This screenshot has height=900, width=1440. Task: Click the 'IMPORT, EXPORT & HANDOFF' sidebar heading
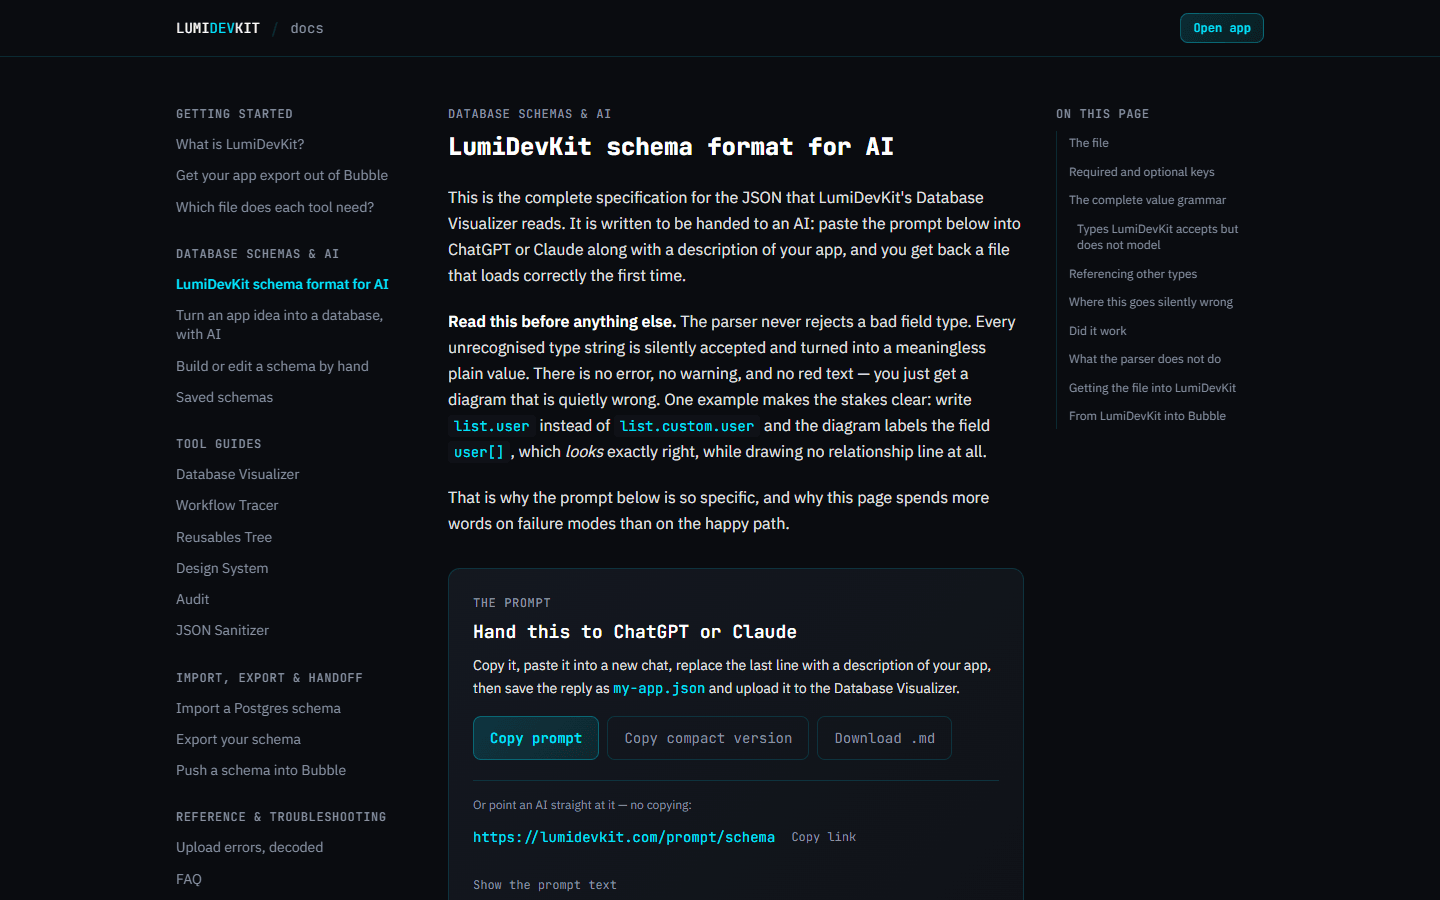click(x=270, y=678)
